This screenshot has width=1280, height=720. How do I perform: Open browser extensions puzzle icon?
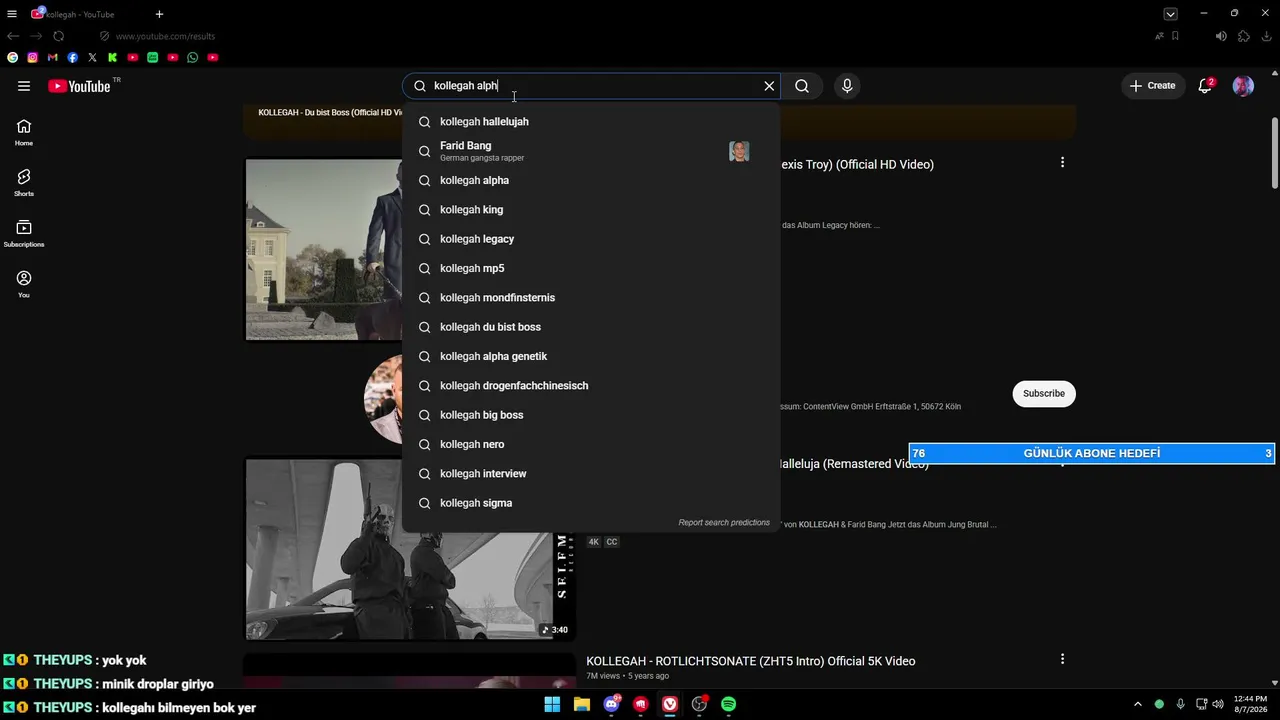(1244, 36)
